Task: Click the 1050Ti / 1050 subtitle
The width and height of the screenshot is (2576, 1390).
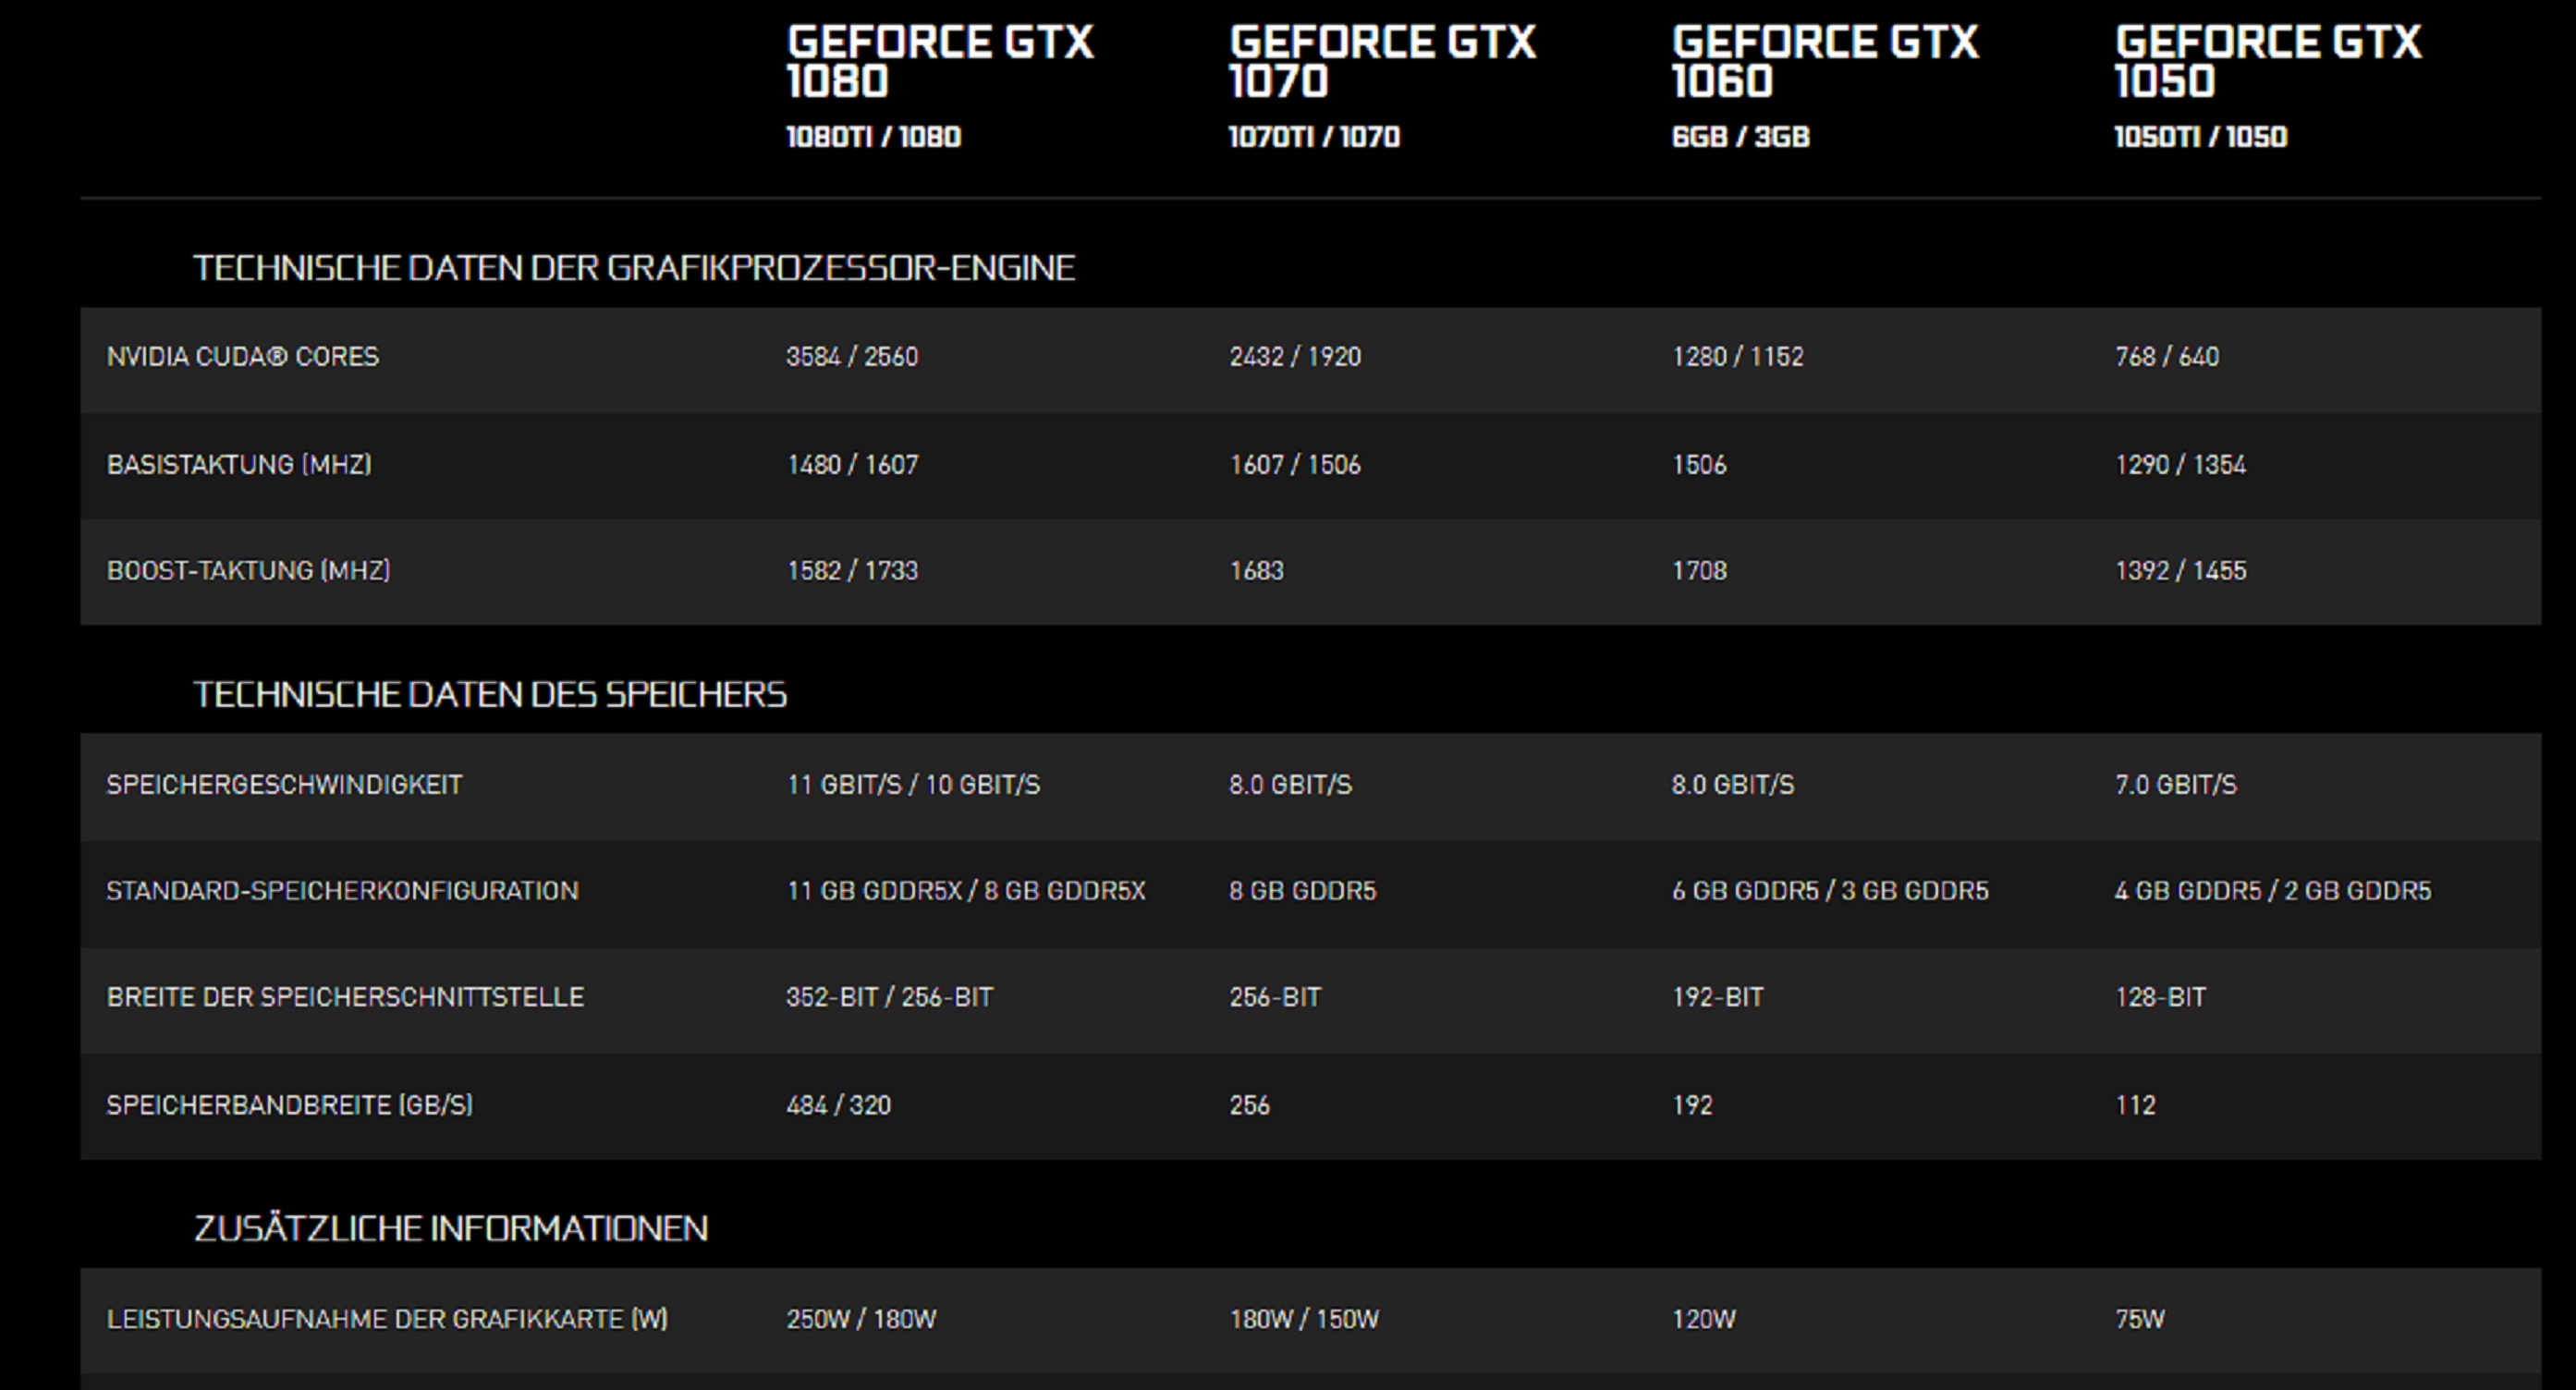Action: coord(2200,137)
